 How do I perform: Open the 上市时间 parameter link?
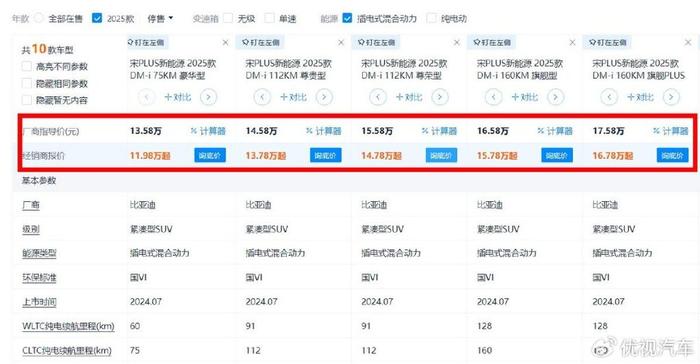coord(39,302)
